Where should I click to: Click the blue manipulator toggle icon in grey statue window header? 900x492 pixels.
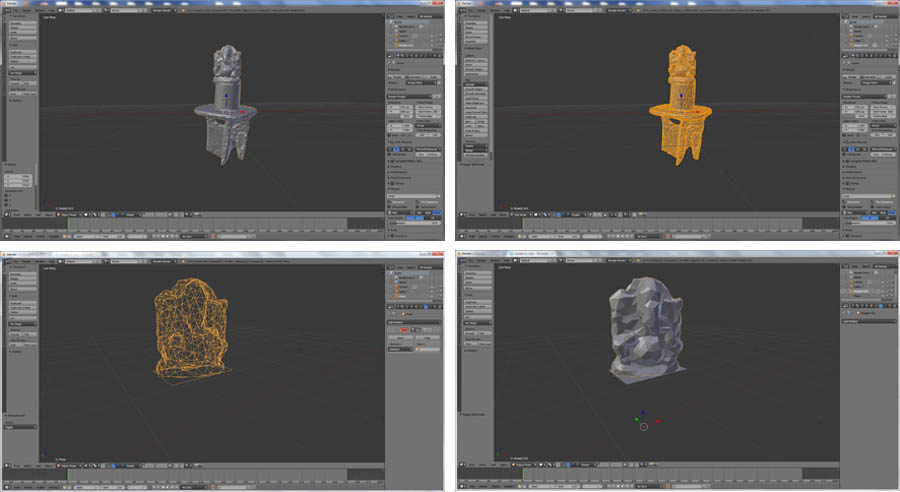tap(113, 215)
